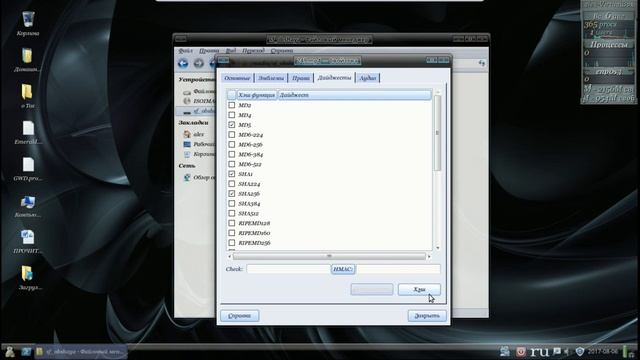The image size is (640, 360).
Task: Enable the MD2 hash checkbox
Action: [x=231, y=105]
